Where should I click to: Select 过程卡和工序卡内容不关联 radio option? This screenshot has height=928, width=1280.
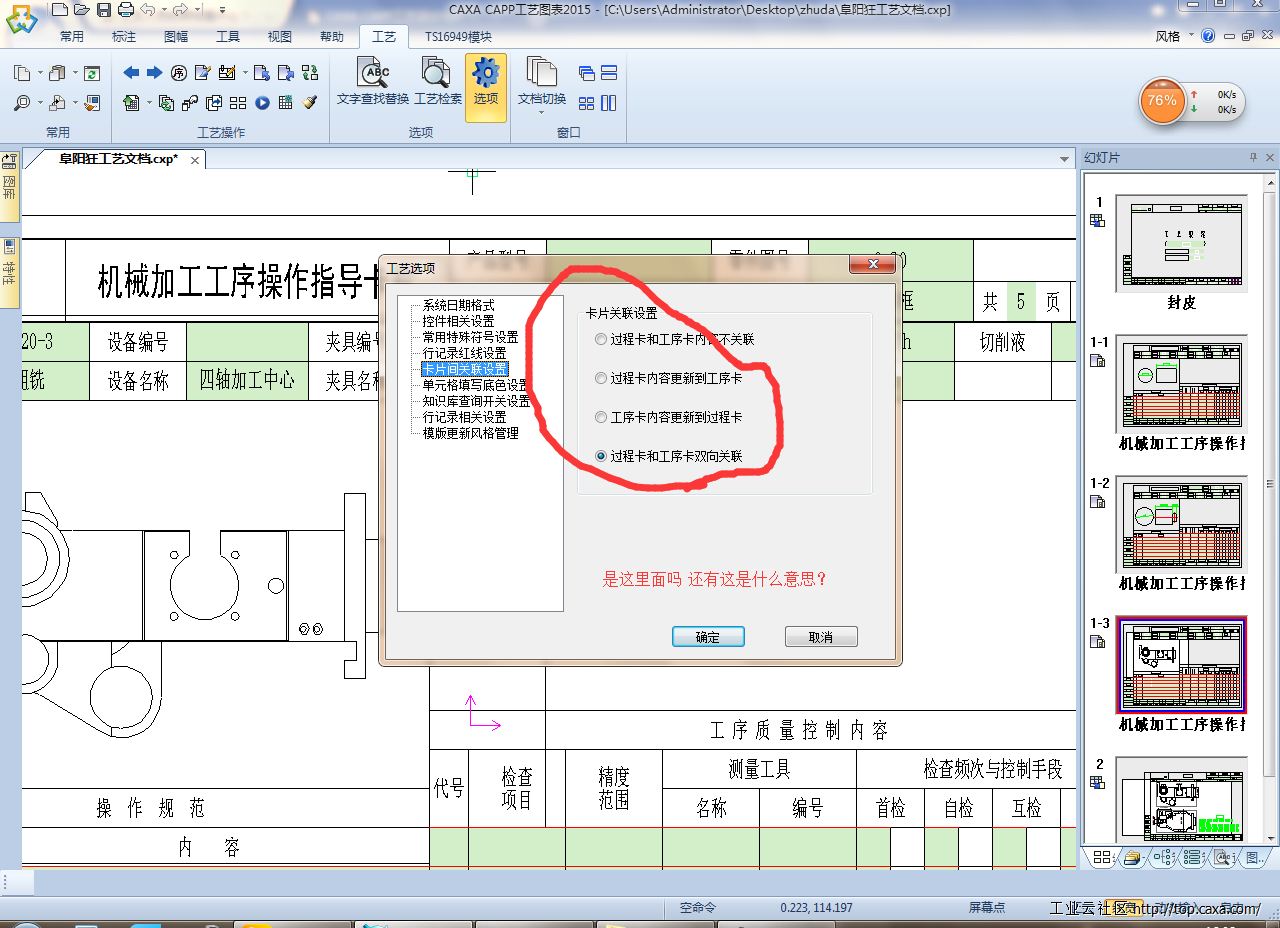coord(601,339)
